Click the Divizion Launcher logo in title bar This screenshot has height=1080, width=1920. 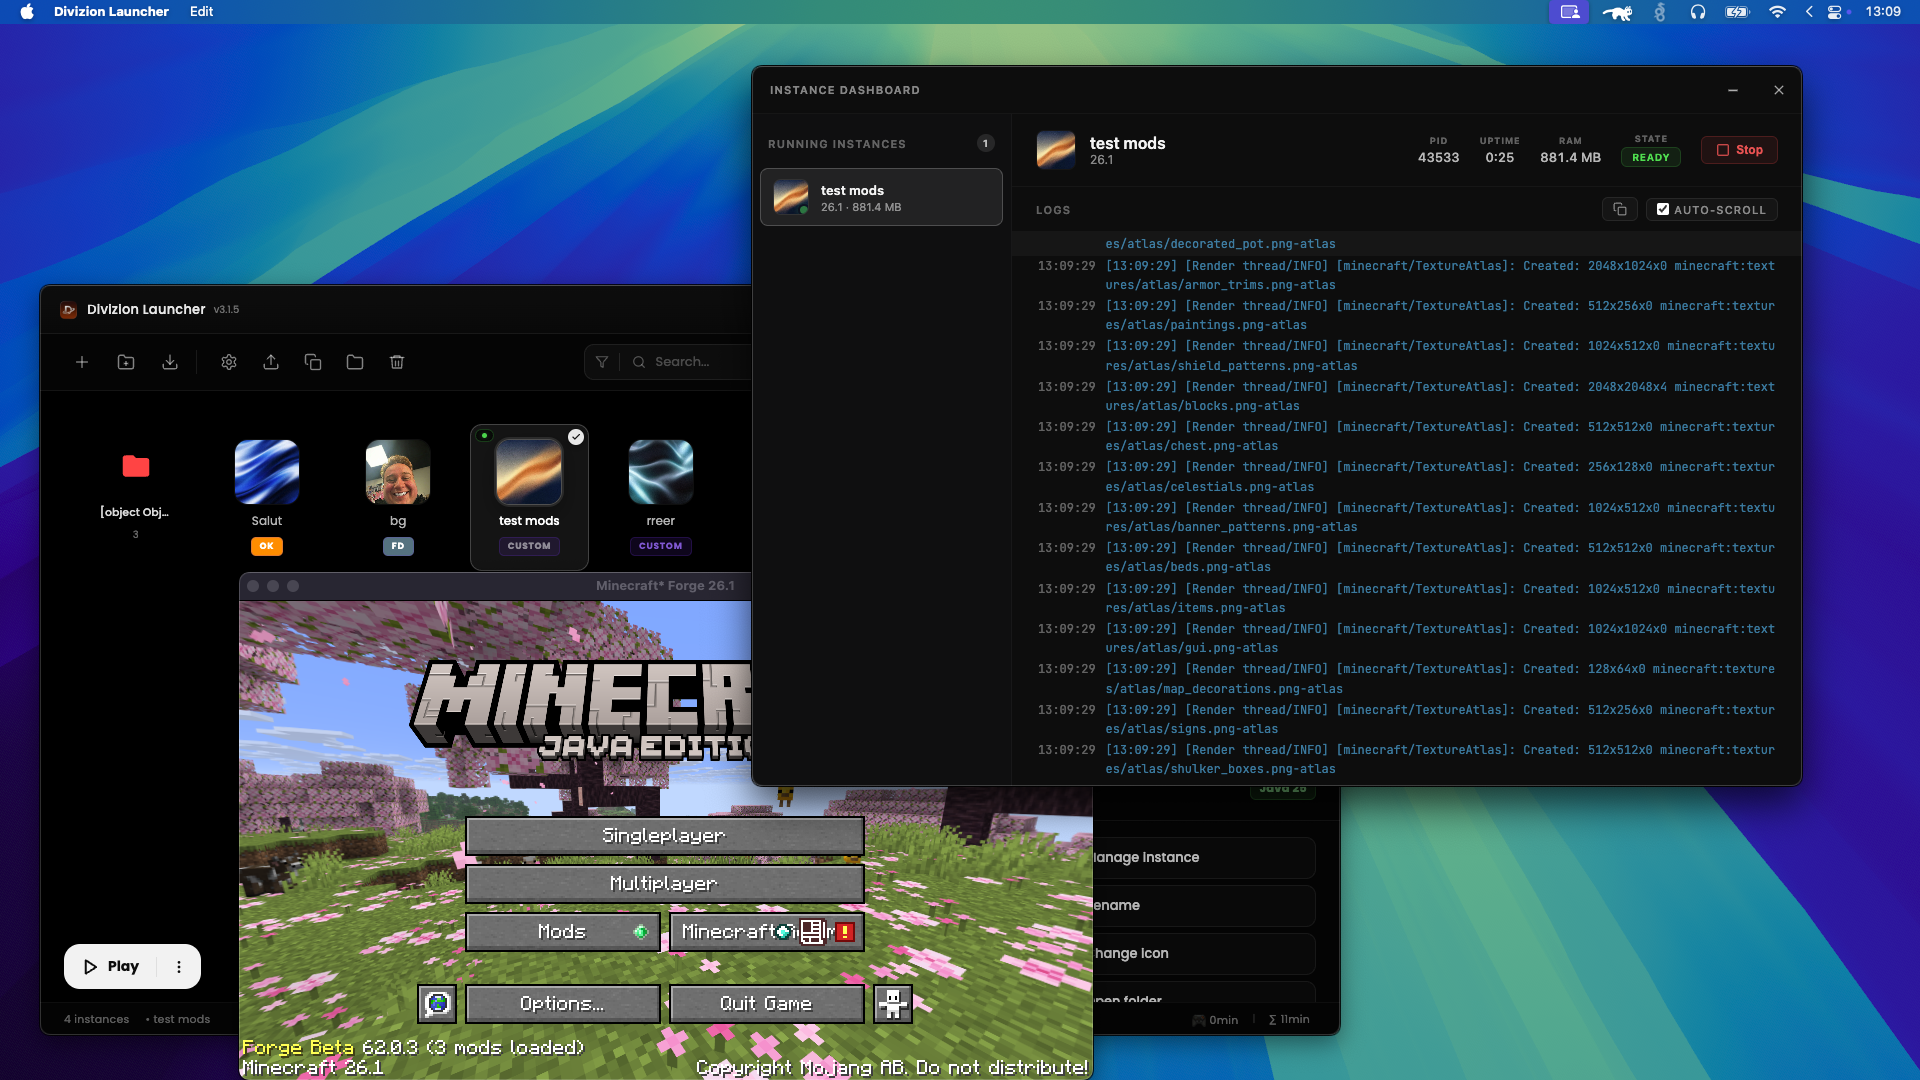pyautogui.click(x=68, y=310)
